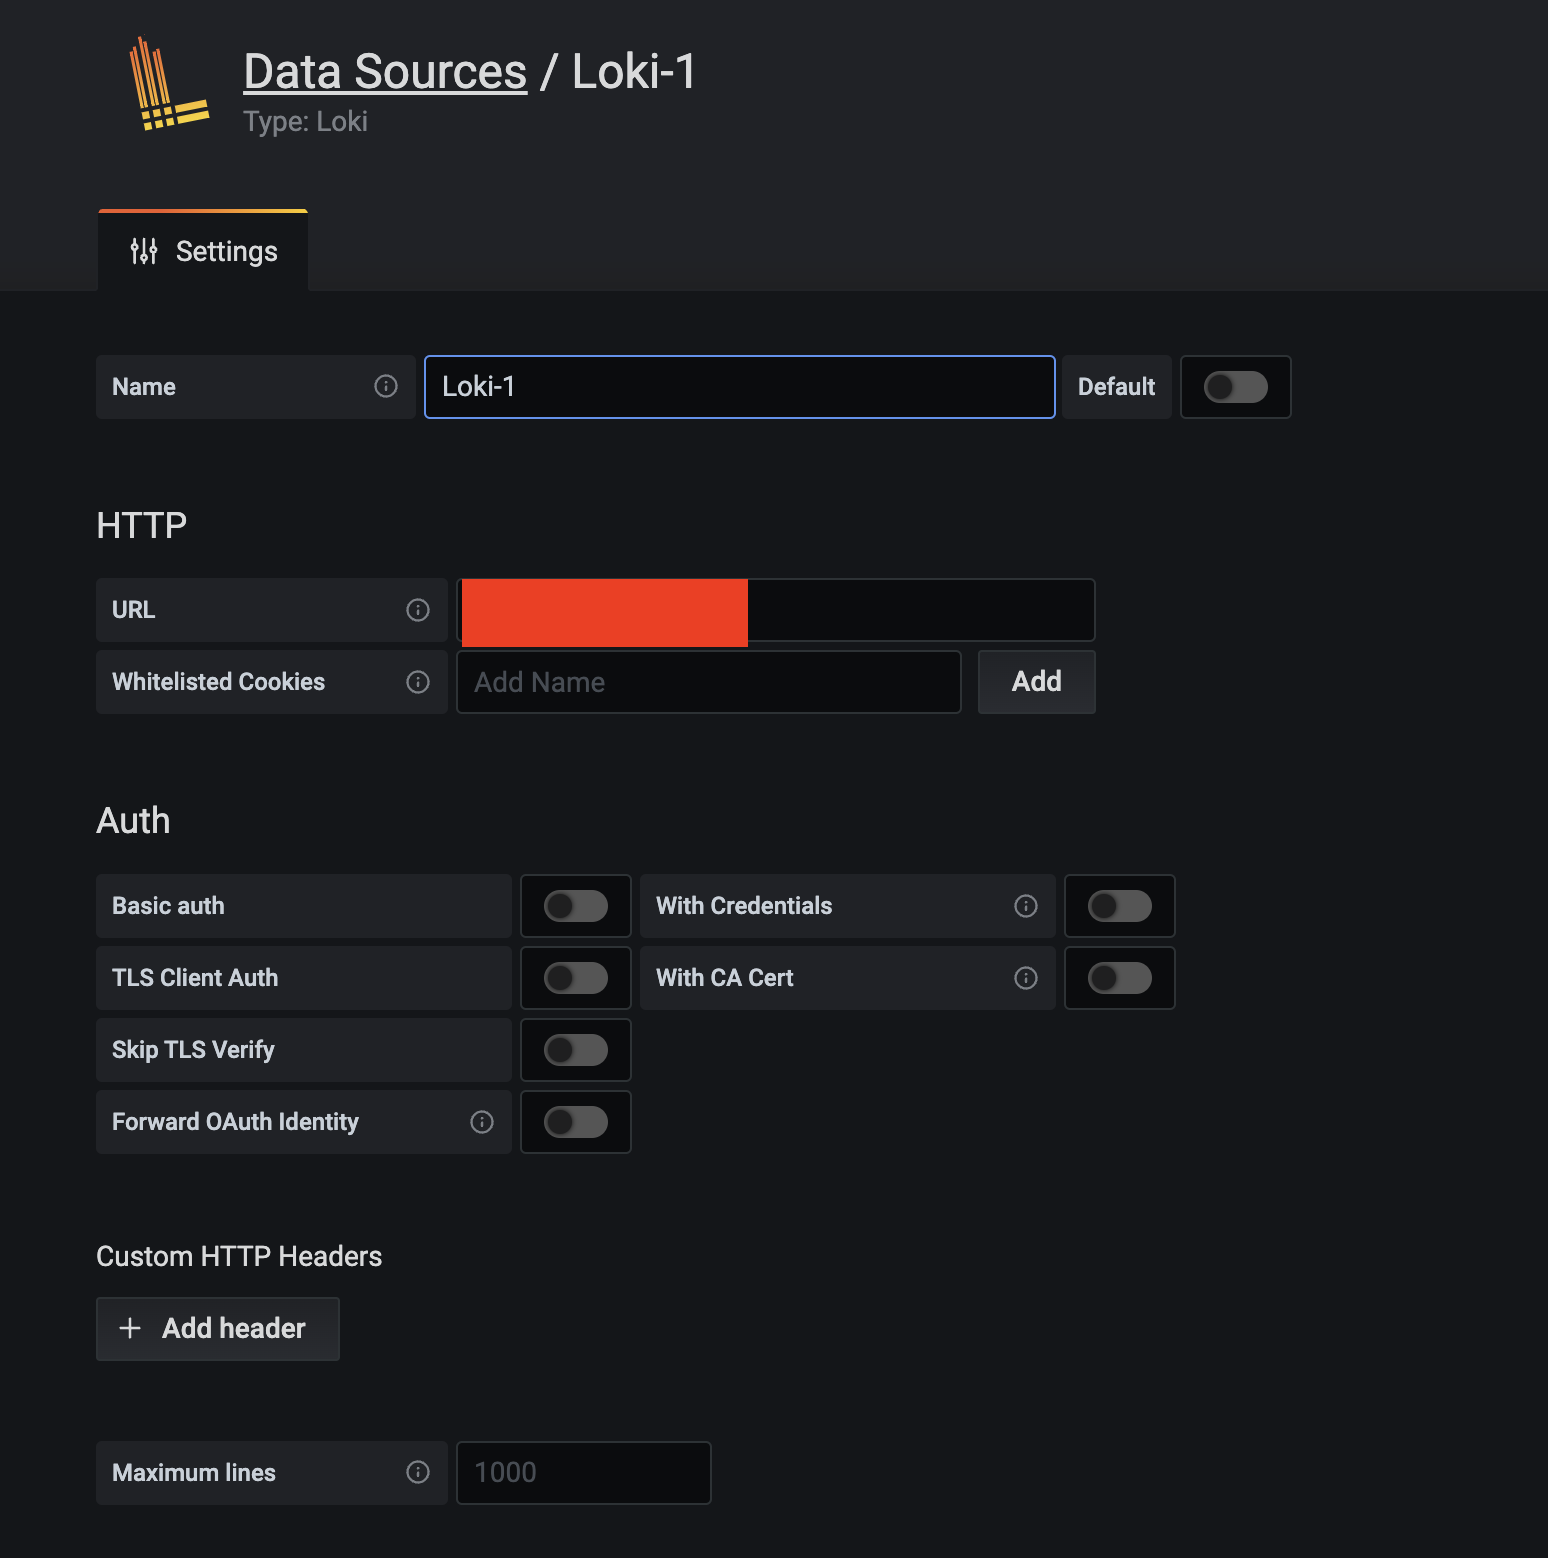Screen dimensions: 1548x1558
Task: Click the 'URL' label
Action: click(133, 610)
